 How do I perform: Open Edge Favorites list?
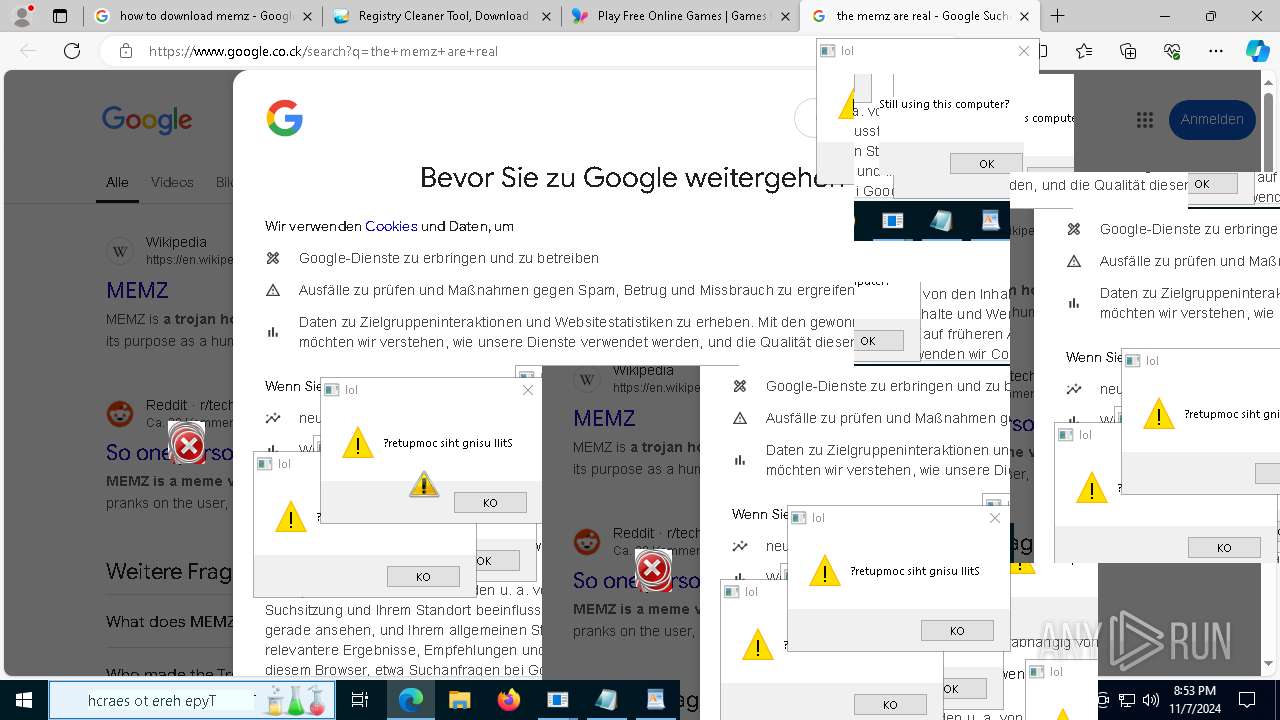pyautogui.click(x=1084, y=51)
